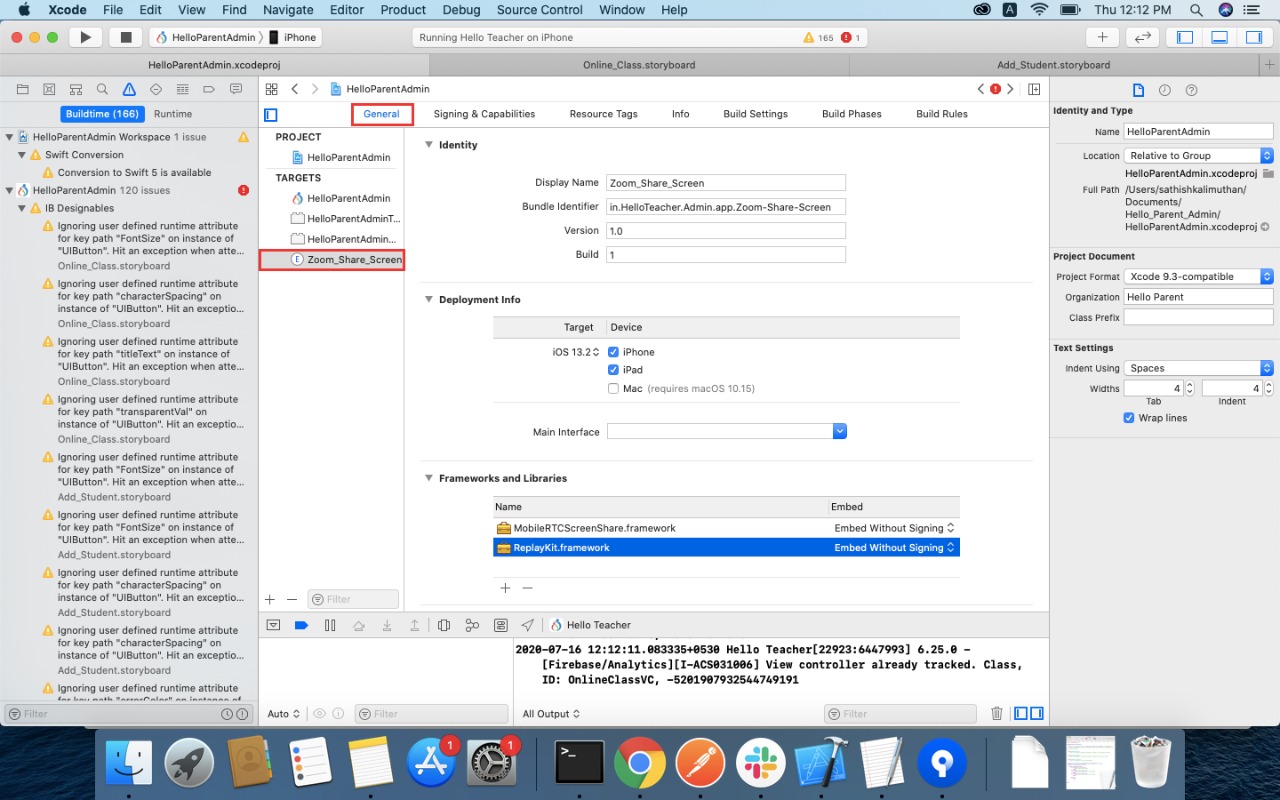Screen dimensions: 1280x800
Task: Open the Source Control menu
Action: pos(540,10)
